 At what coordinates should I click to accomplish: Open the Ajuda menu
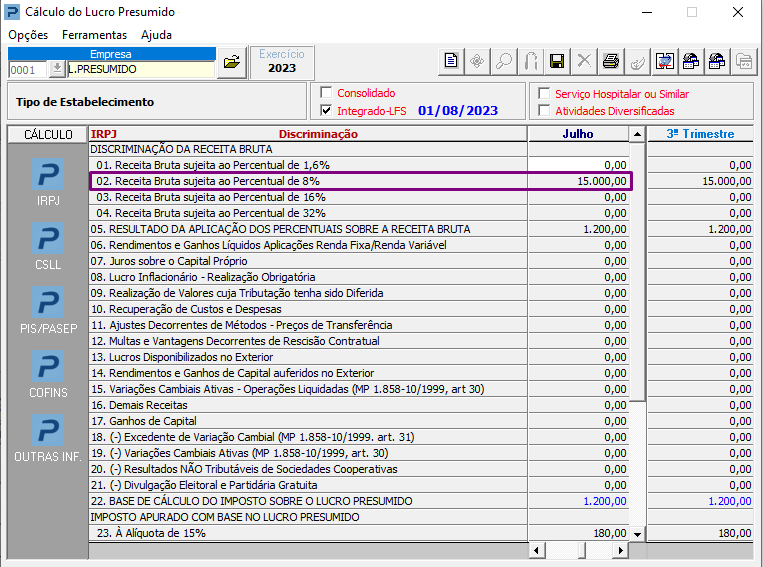coord(156,35)
